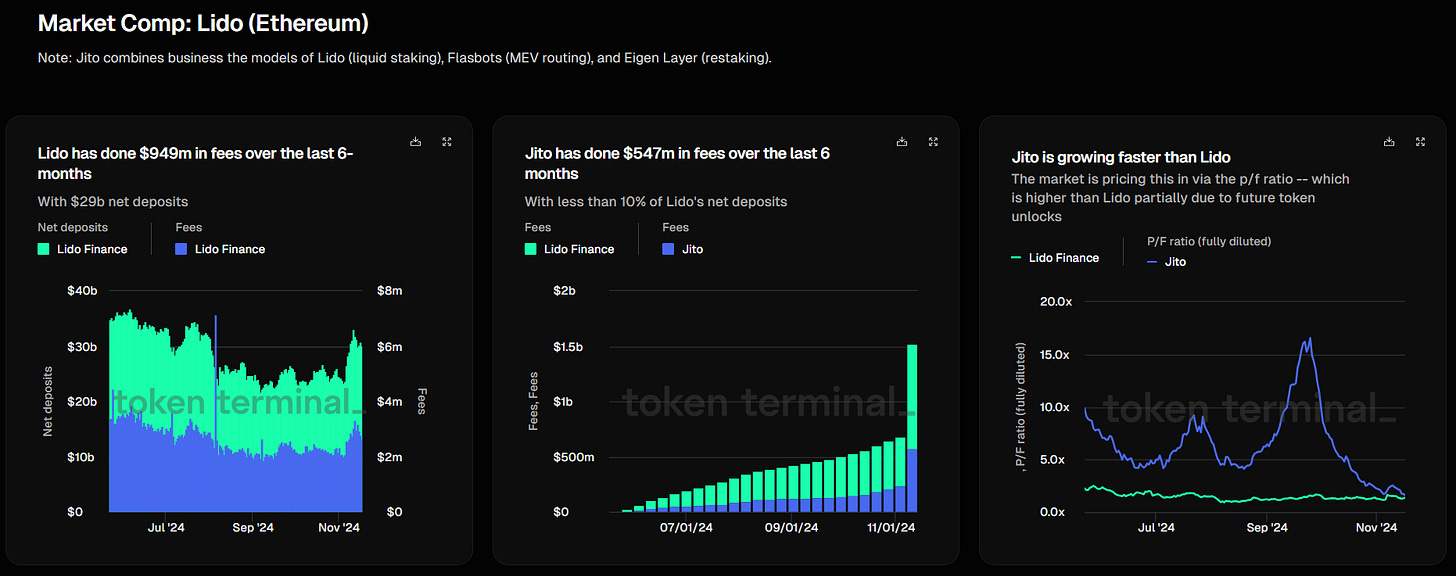1456x576 pixels.
Task: Click subtitle "With $29b net deposits"
Action: click(x=113, y=202)
